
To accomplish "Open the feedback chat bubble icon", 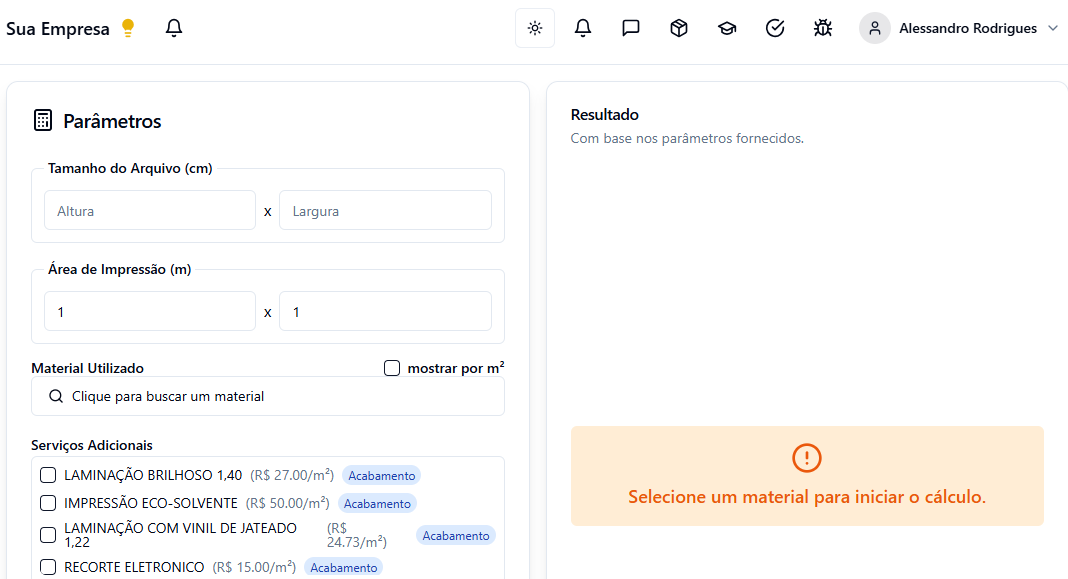I will point(631,28).
